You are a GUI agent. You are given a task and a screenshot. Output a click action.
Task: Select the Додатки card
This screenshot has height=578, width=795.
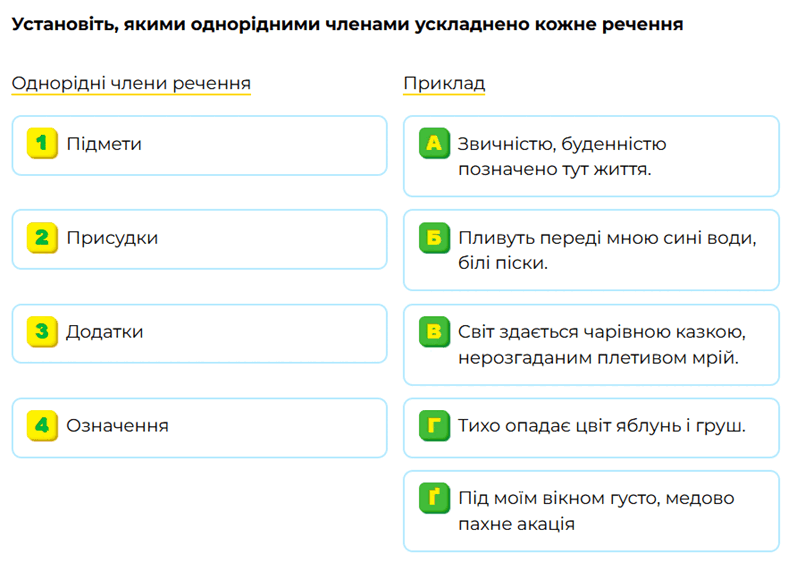tap(199, 334)
